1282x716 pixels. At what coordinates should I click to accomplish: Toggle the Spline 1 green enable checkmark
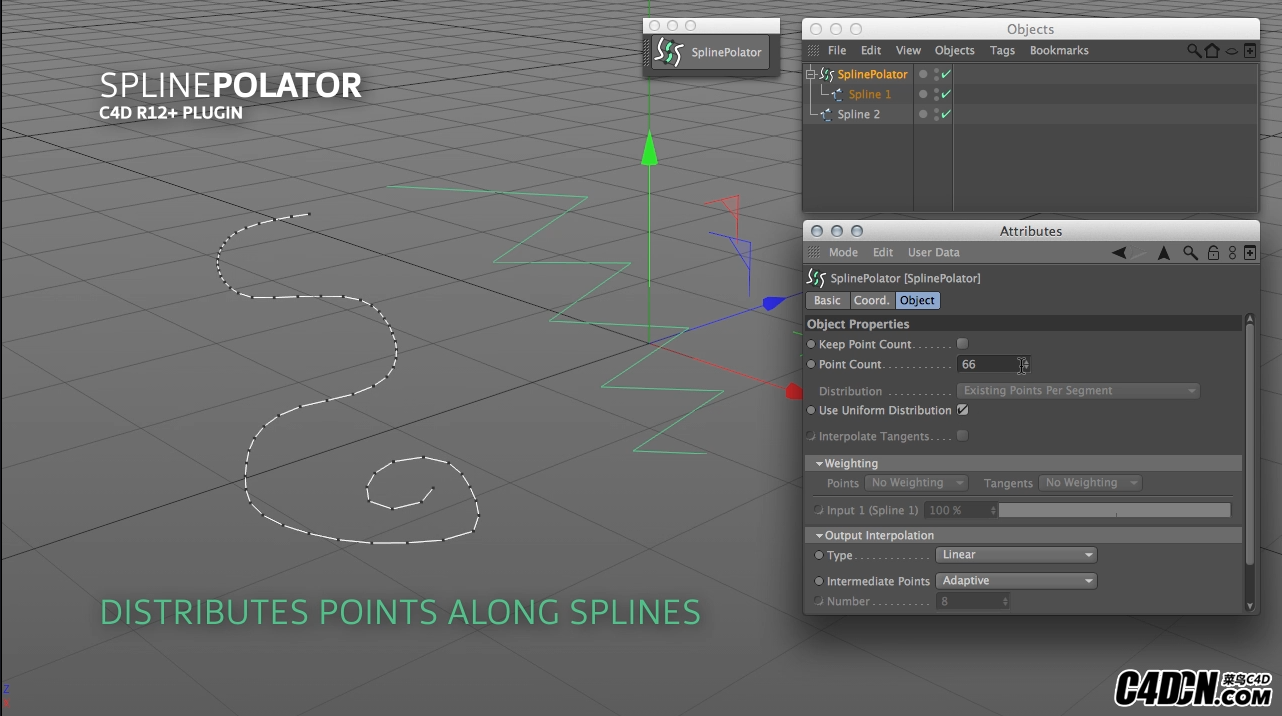945,94
